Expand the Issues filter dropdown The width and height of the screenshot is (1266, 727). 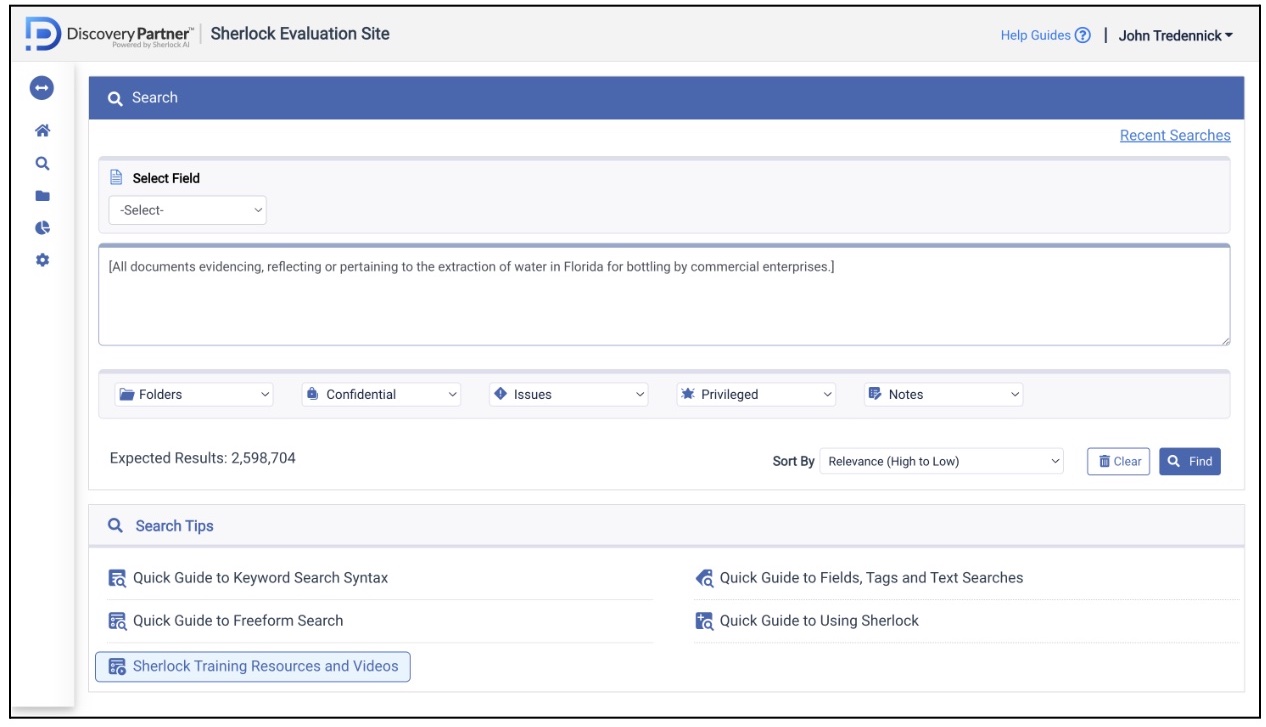click(569, 395)
